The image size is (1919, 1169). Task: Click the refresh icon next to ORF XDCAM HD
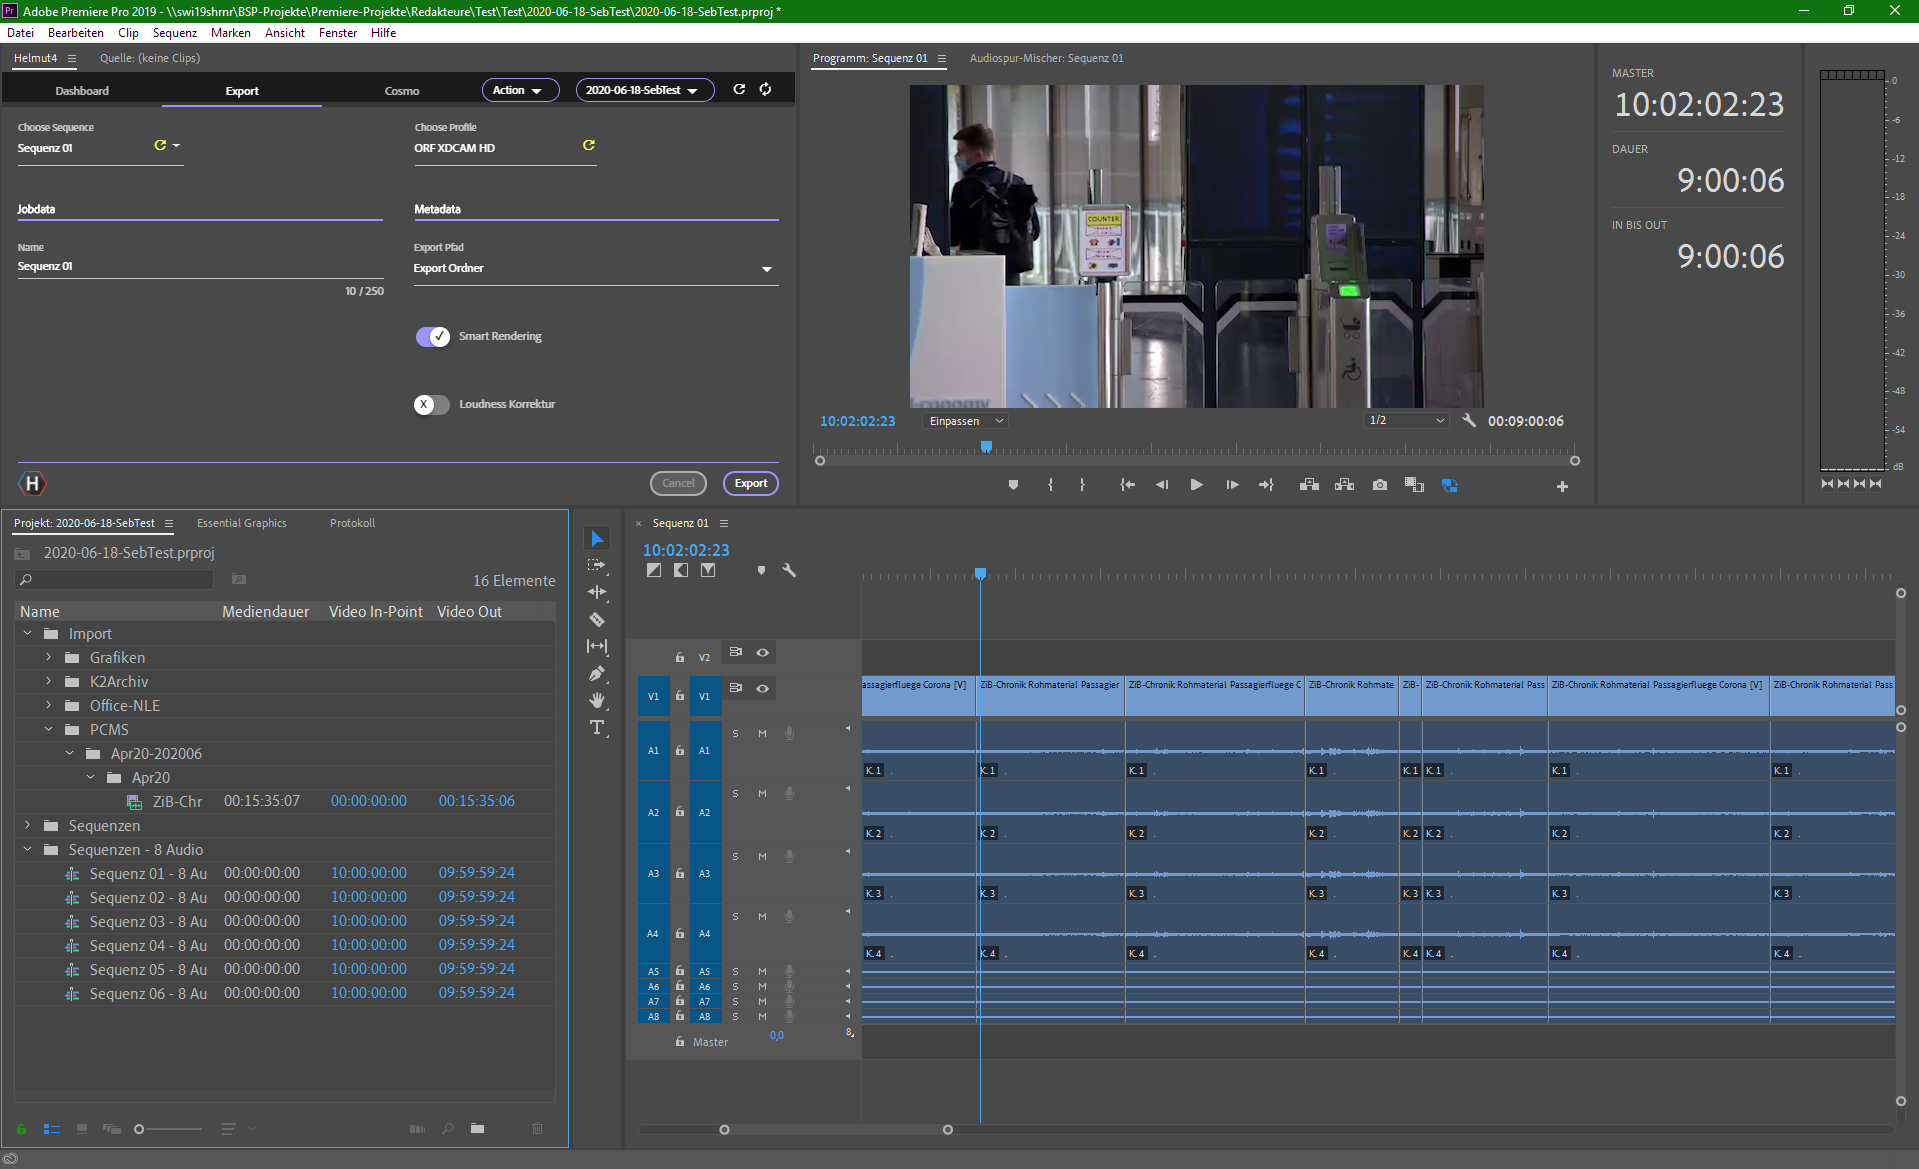(589, 146)
